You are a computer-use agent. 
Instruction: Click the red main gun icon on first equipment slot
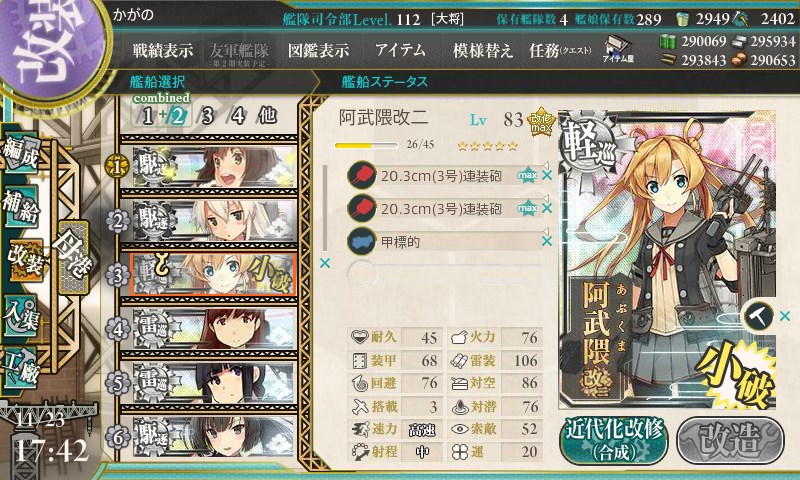click(x=362, y=175)
